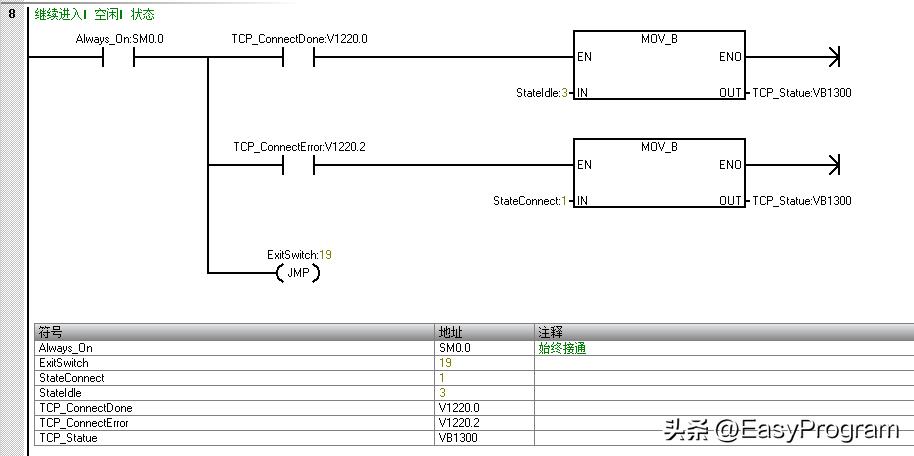Screen dimensions: 914x456
Task: Select the StateIdle symbol cell
Action: [x=234, y=393]
